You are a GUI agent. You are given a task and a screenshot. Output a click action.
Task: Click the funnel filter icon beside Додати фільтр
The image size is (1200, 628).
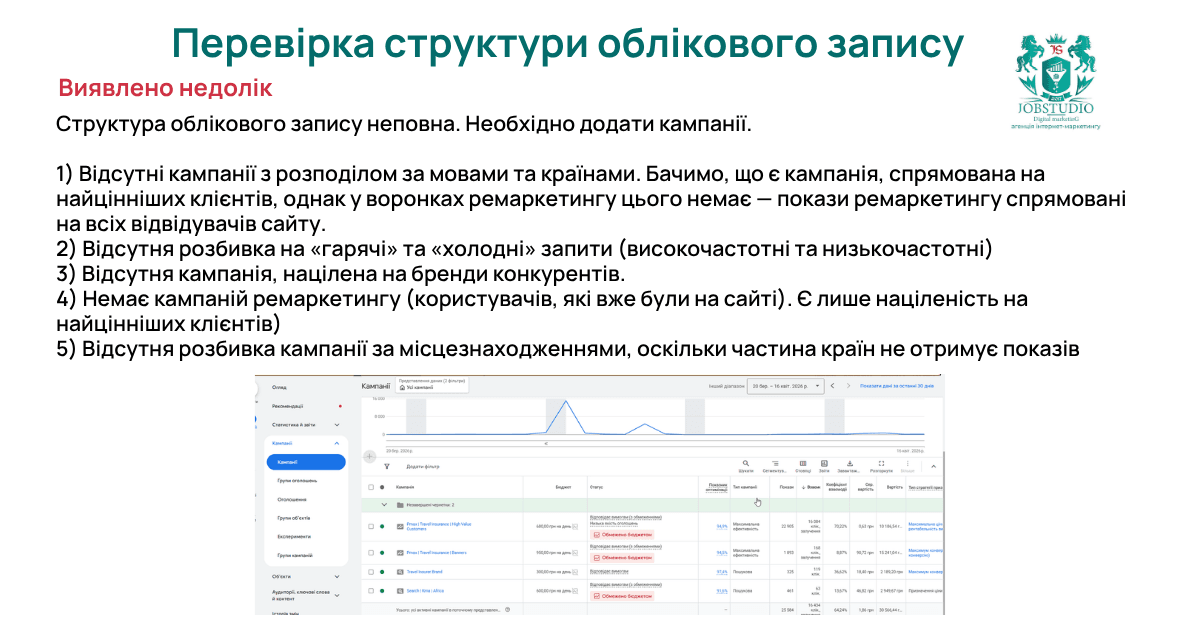click(x=387, y=466)
